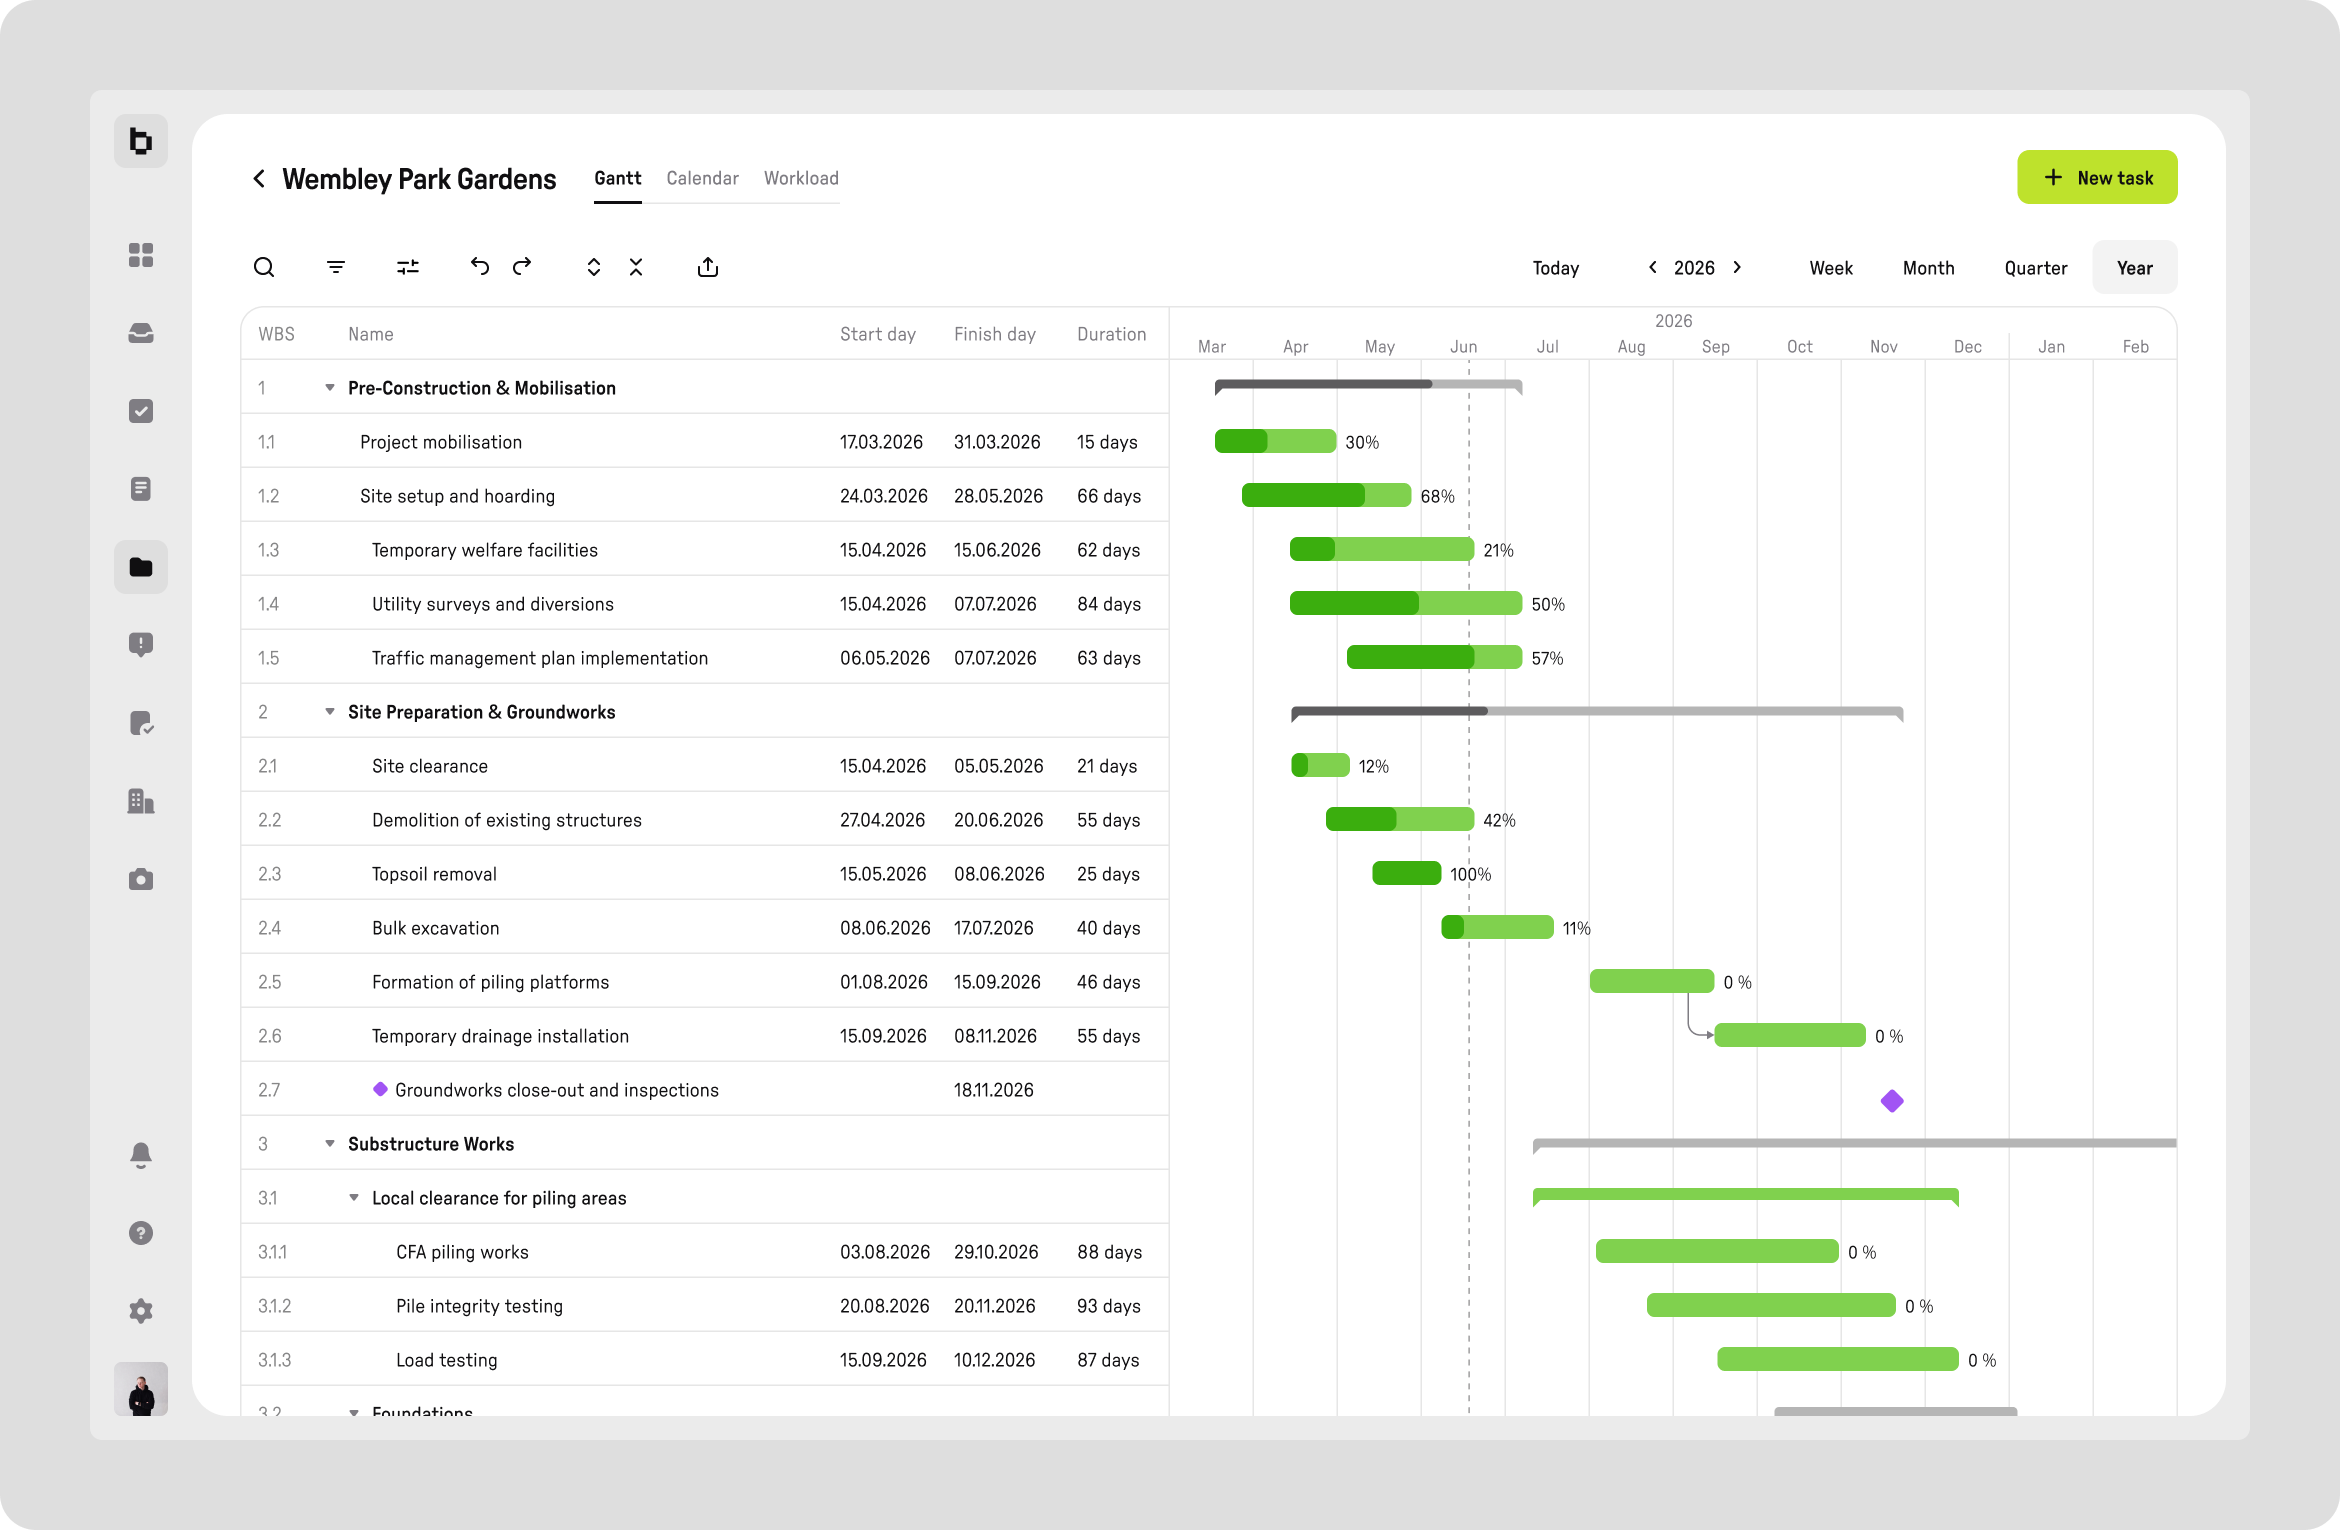
Task: Export the Gantt chart via share icon
Action: click(708, 267)
